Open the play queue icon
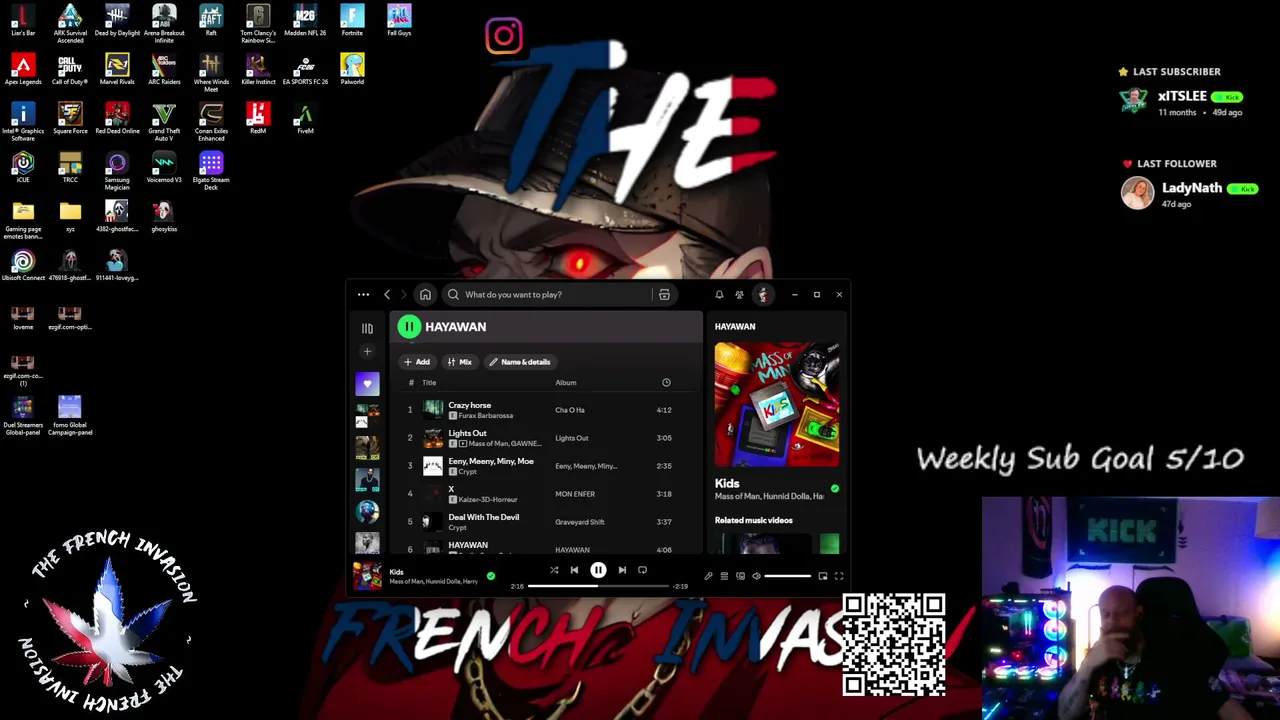Screen dimensions: 1280x720 tap(724, 576)
